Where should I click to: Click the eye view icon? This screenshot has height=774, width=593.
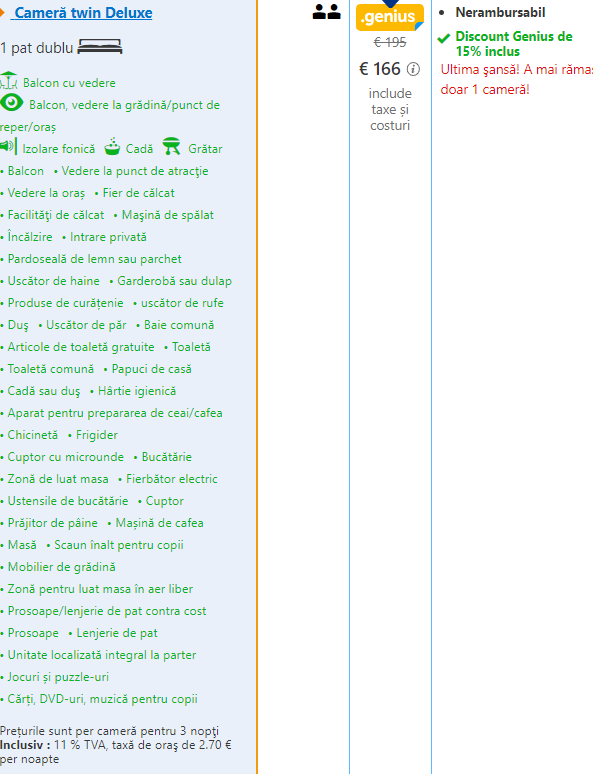(x=12, y=103)
